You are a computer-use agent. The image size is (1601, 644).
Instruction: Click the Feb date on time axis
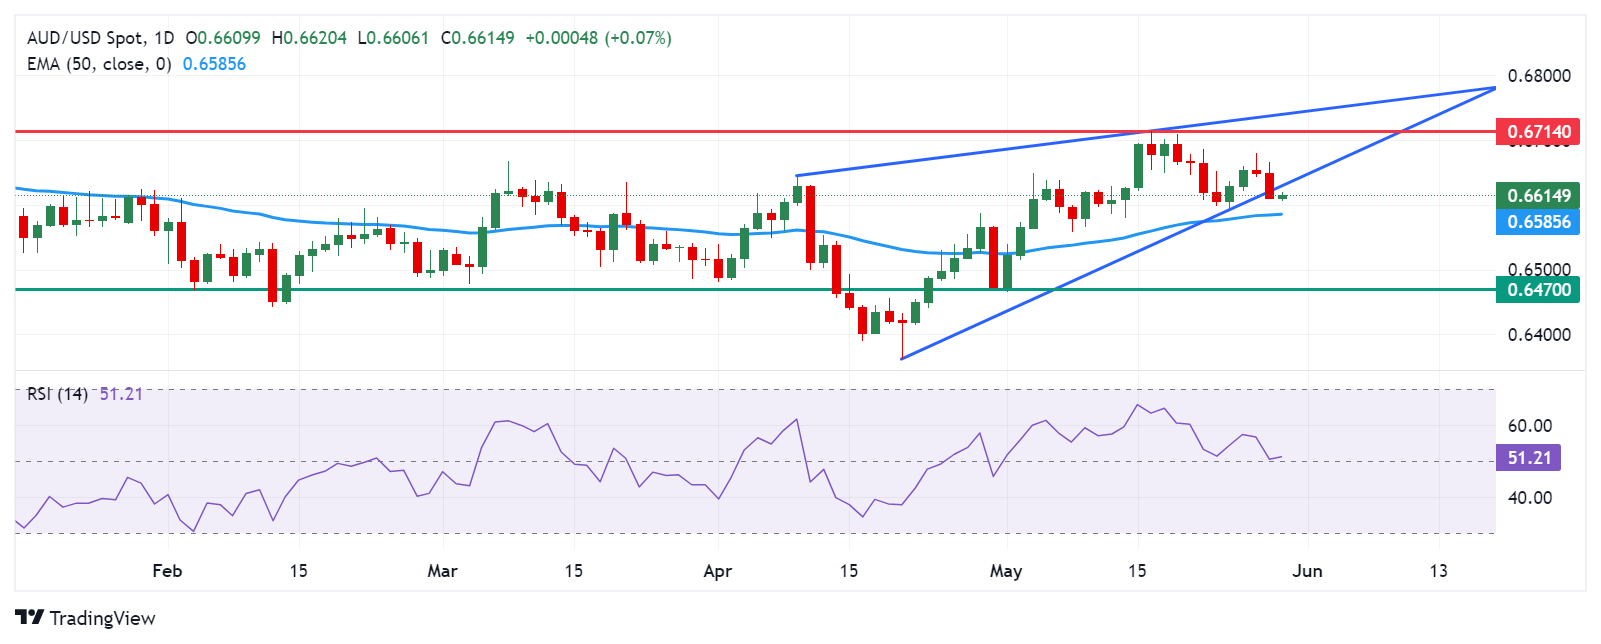pos(167,571)
